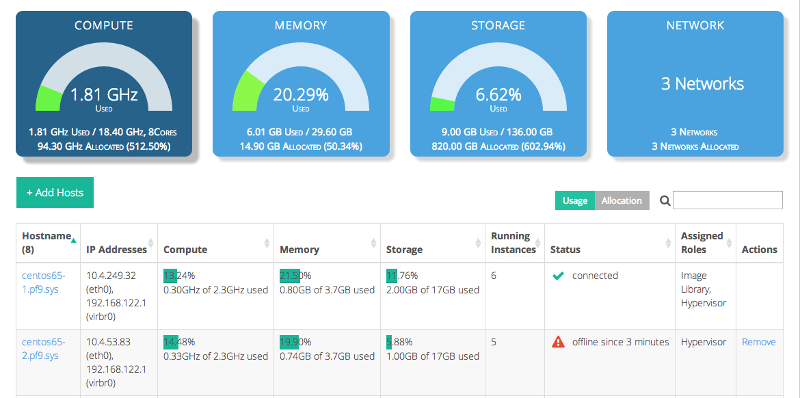Click '0.30GHz of 2.3GHz used' text
The width and height of the screenshot is (800, 398).
click(x=215, y=290)
